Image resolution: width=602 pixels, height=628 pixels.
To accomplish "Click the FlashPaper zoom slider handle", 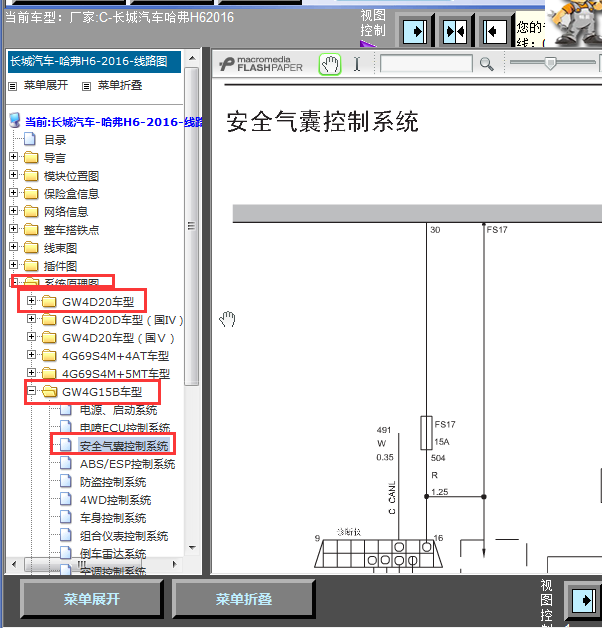I will click(x=551, y=63).
